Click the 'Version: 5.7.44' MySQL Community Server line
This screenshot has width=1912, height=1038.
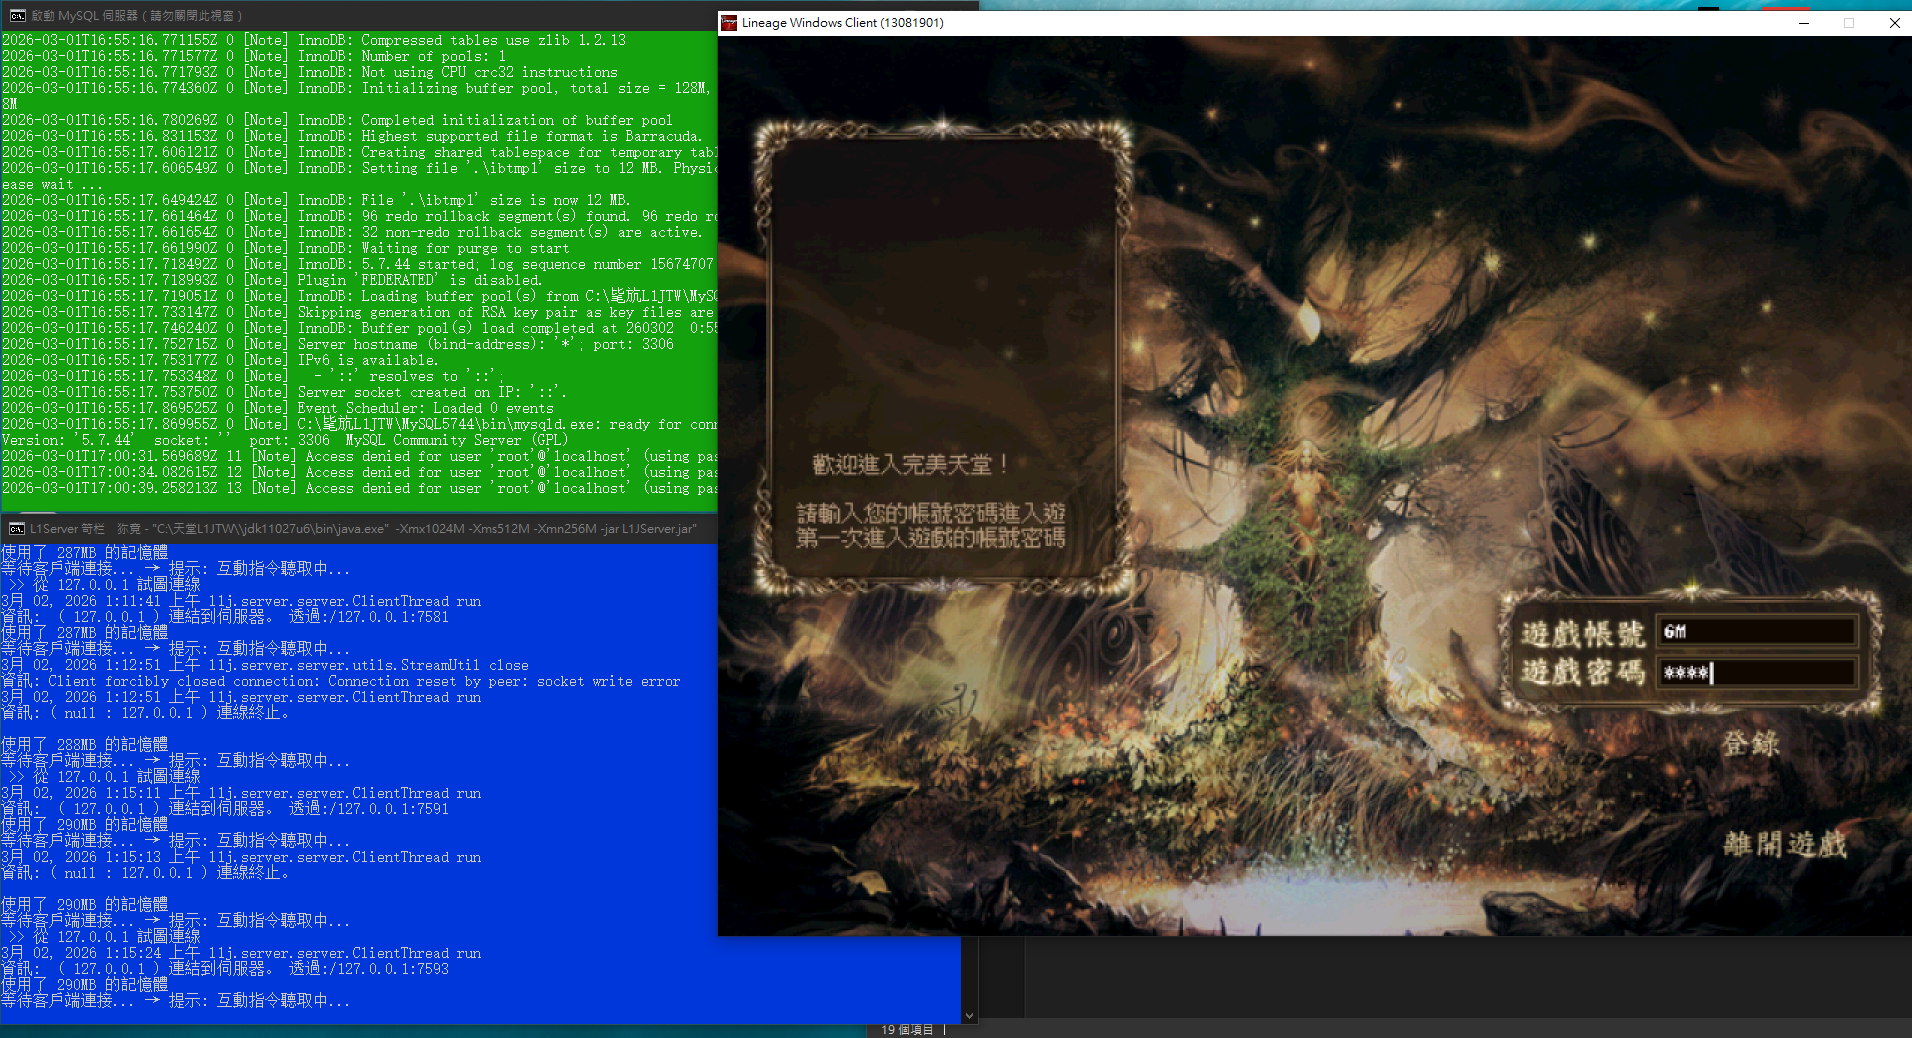(285, 440)
